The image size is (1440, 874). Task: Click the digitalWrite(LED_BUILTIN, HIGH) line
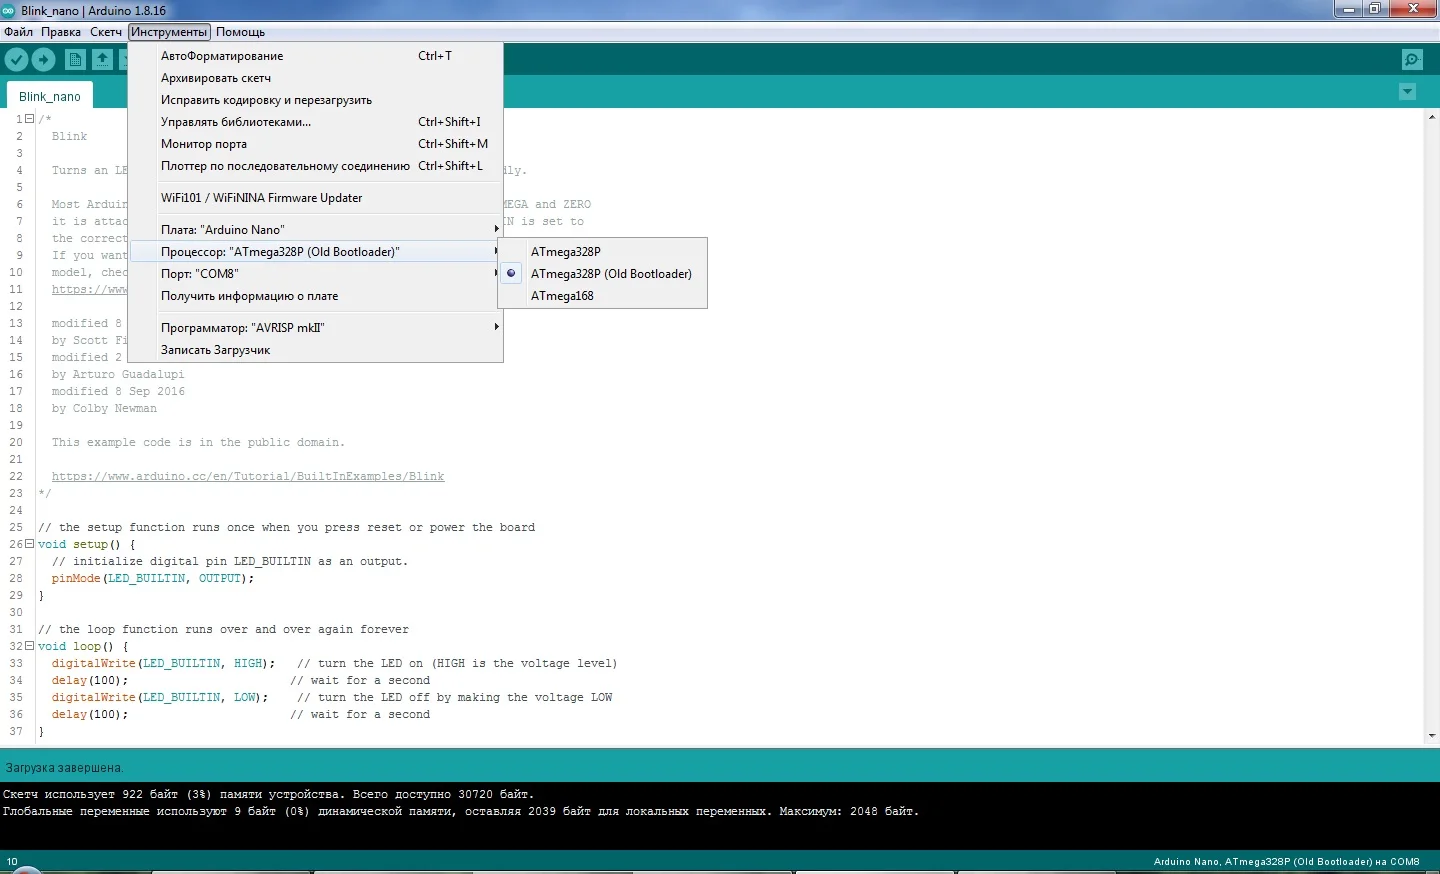pos(163,664)
